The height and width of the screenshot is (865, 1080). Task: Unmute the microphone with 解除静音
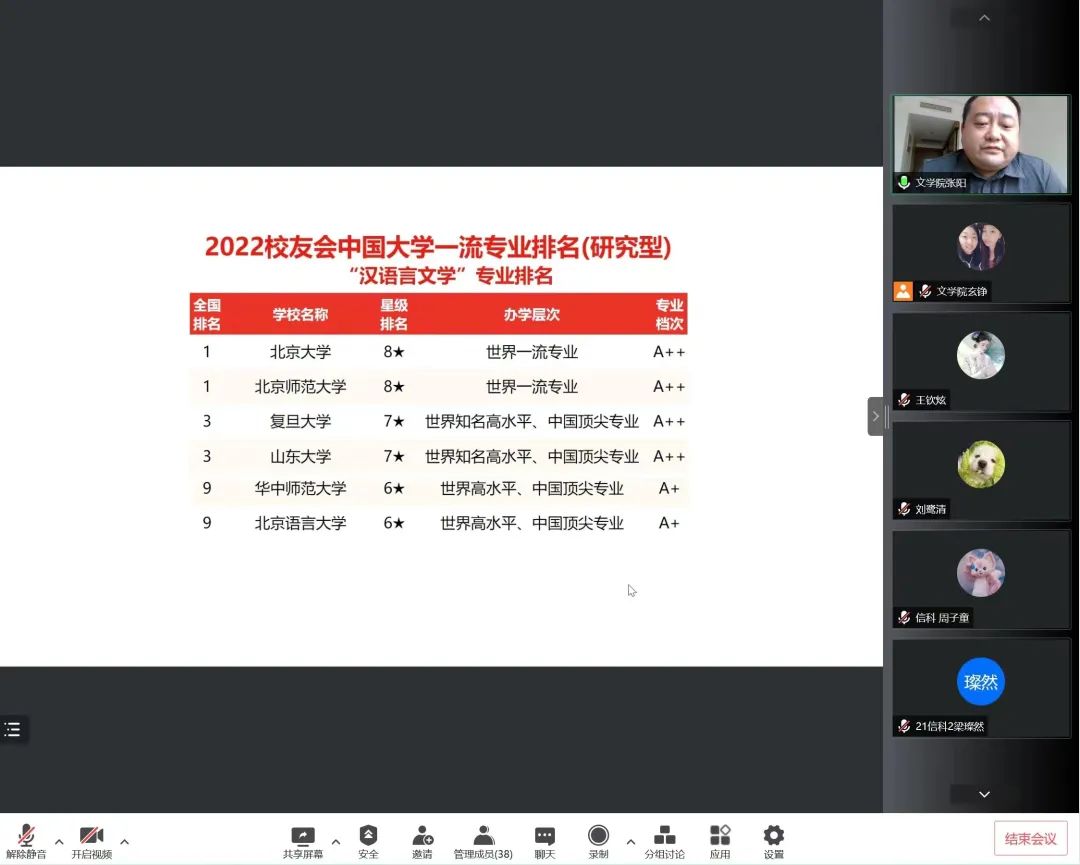(26, 842)
